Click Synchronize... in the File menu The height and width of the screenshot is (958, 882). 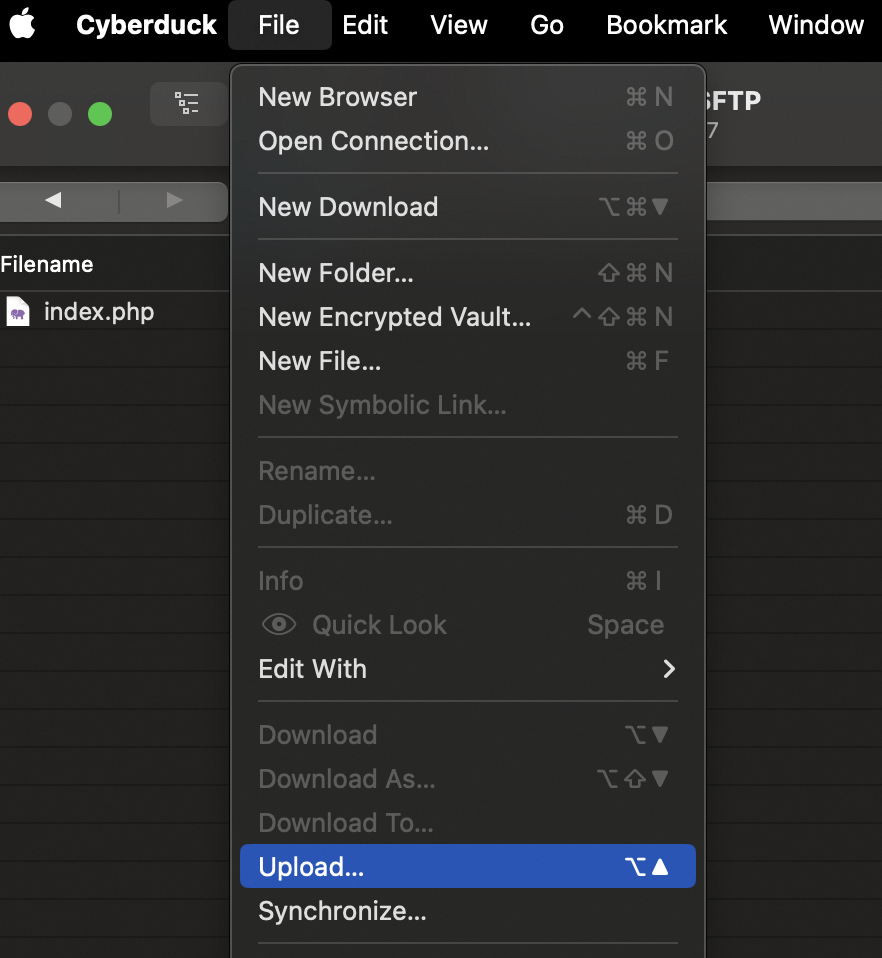[342, 911]
